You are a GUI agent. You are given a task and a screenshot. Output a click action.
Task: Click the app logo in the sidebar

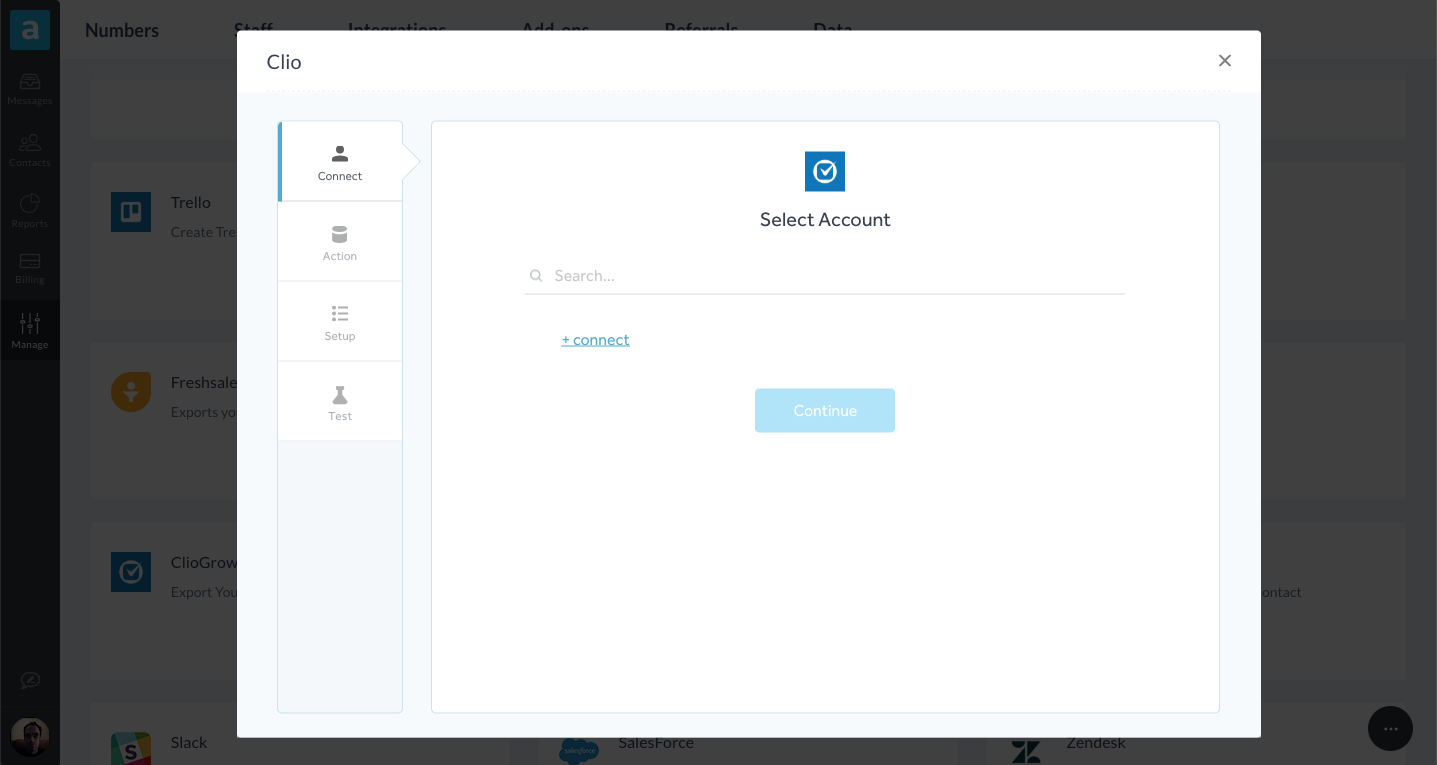click(x=30, y=30)
